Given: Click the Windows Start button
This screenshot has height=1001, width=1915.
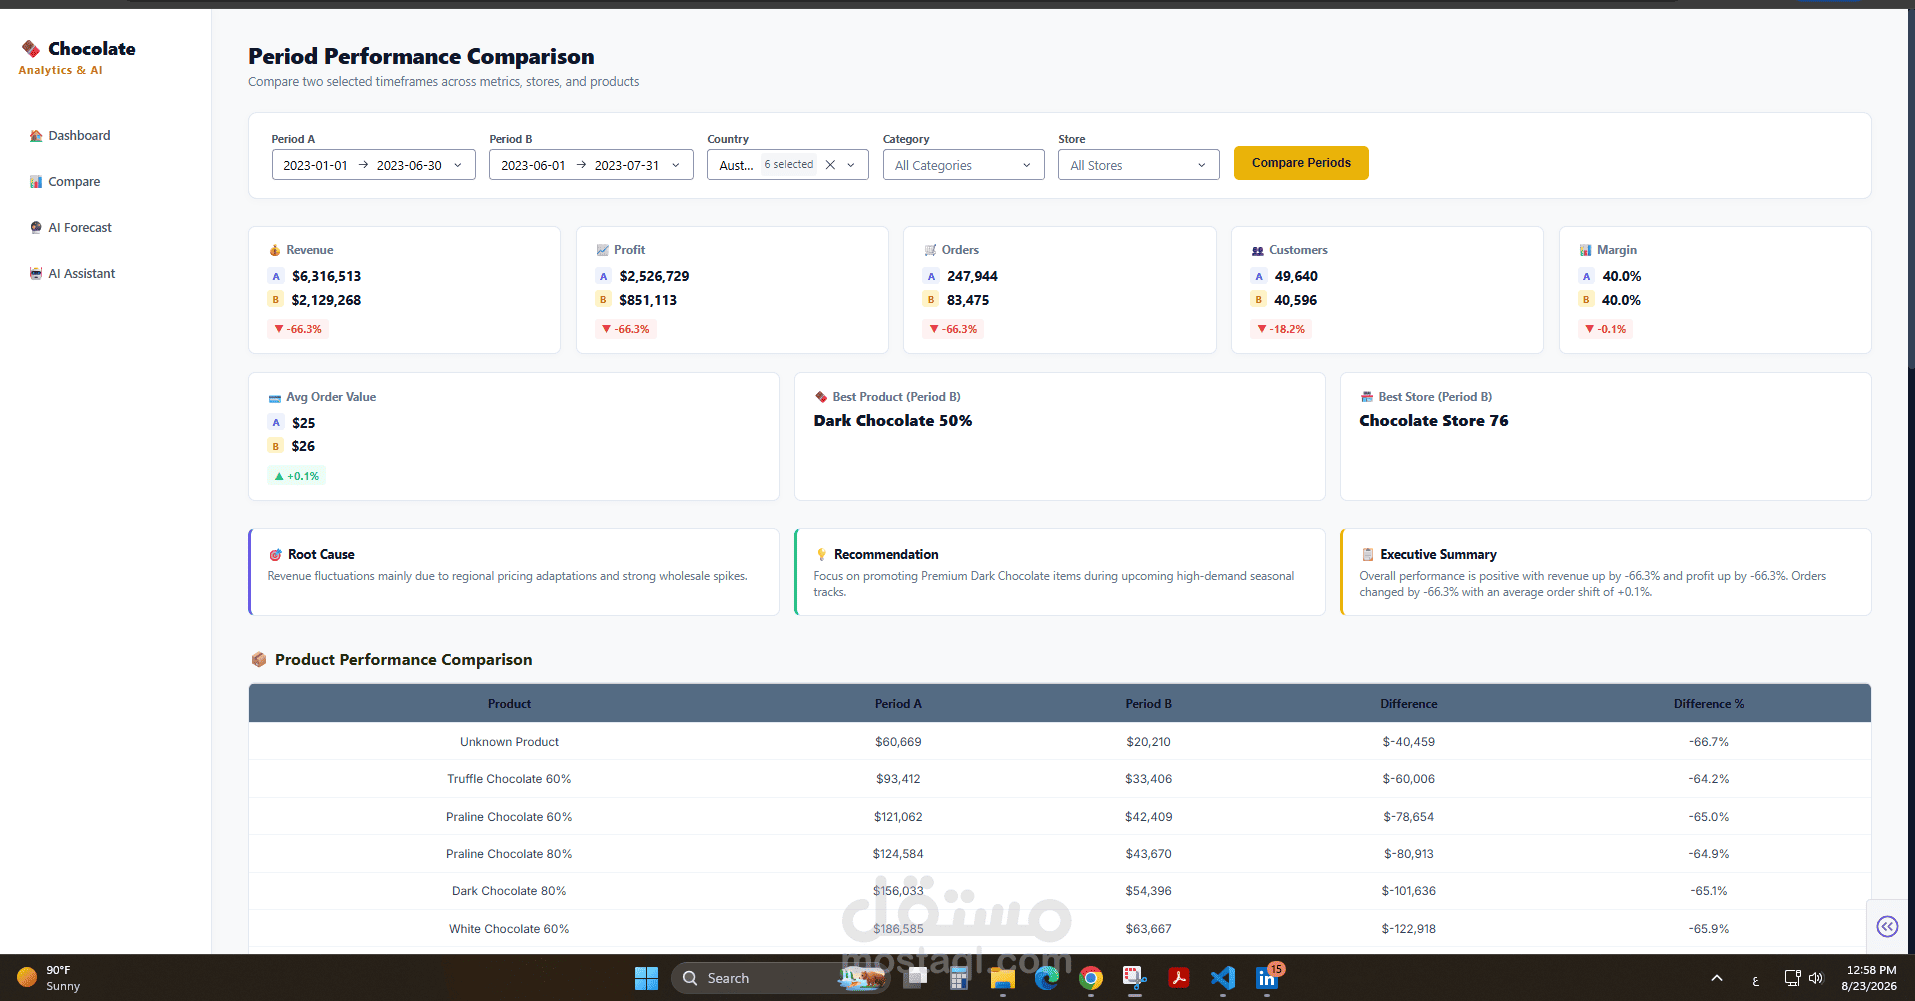Looking at the screenshot, I should click(646, 978).
